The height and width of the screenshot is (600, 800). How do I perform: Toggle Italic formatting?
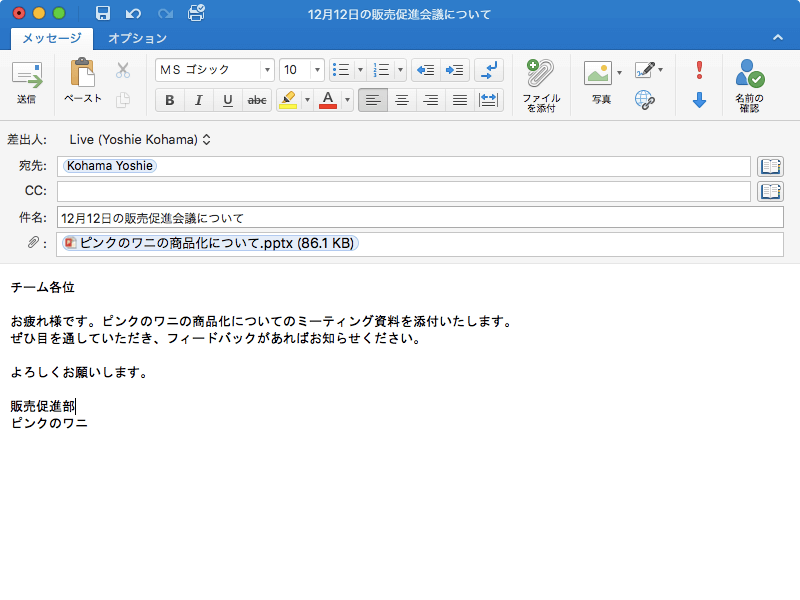[198, 100]
